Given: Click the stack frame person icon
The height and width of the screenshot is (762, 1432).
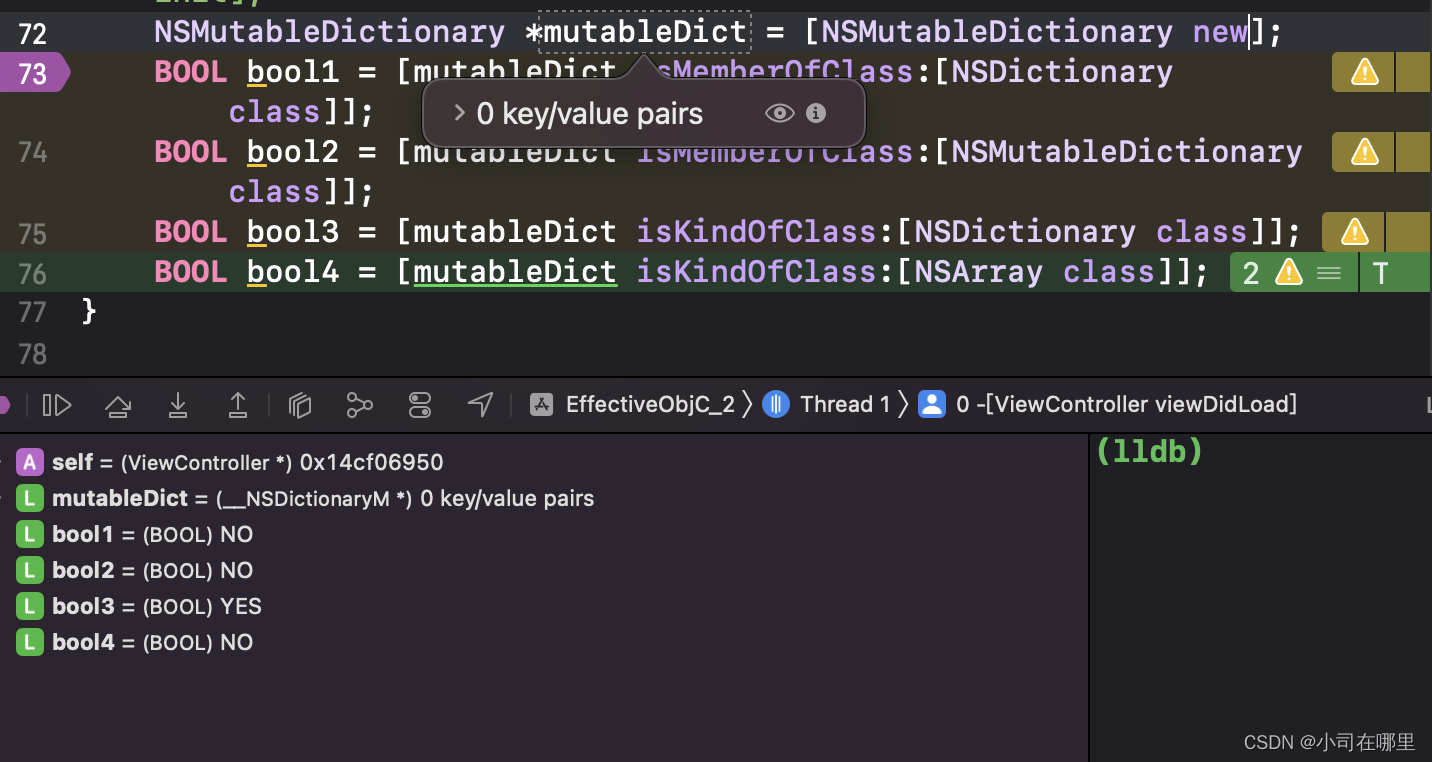Looking at the screenshot, I should pos(932,405).
